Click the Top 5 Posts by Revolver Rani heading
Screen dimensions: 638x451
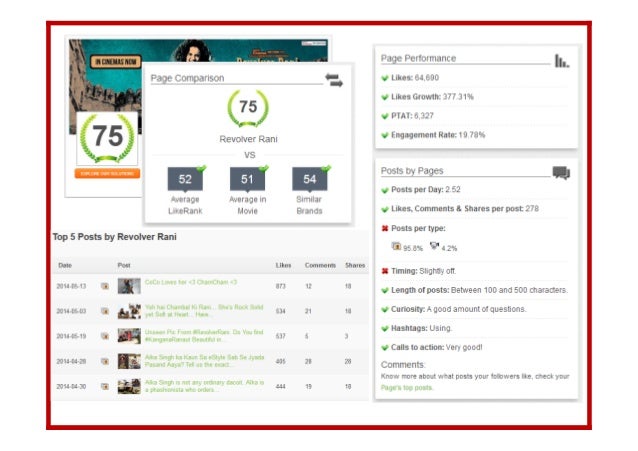tap(114, 237)
